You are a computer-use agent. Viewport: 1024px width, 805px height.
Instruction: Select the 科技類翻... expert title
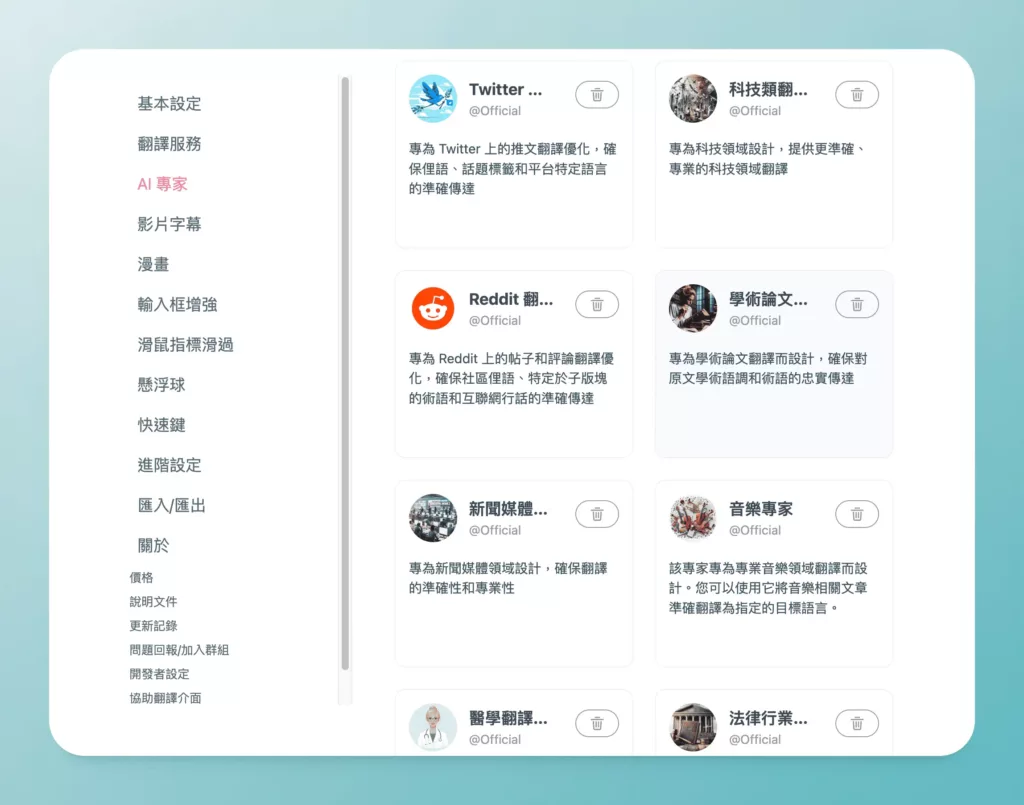click(x=768, y=89)
